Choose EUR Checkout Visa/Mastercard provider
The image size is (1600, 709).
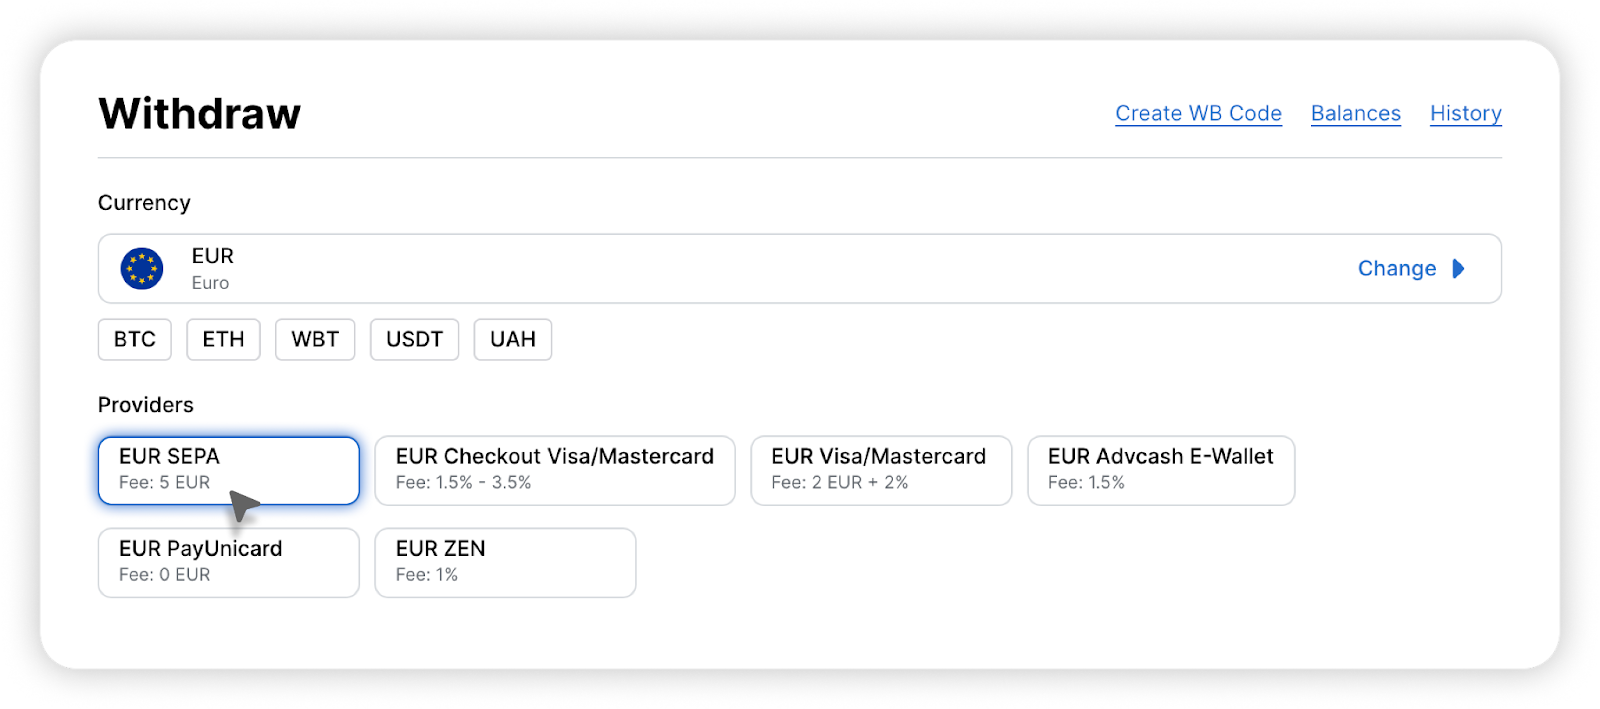(554, 469)
